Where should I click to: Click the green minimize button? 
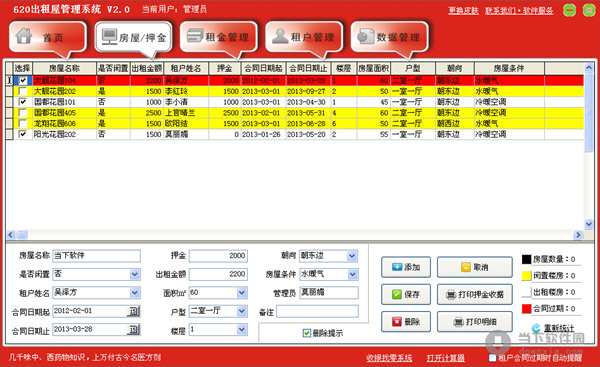click(x=569, y=10)
